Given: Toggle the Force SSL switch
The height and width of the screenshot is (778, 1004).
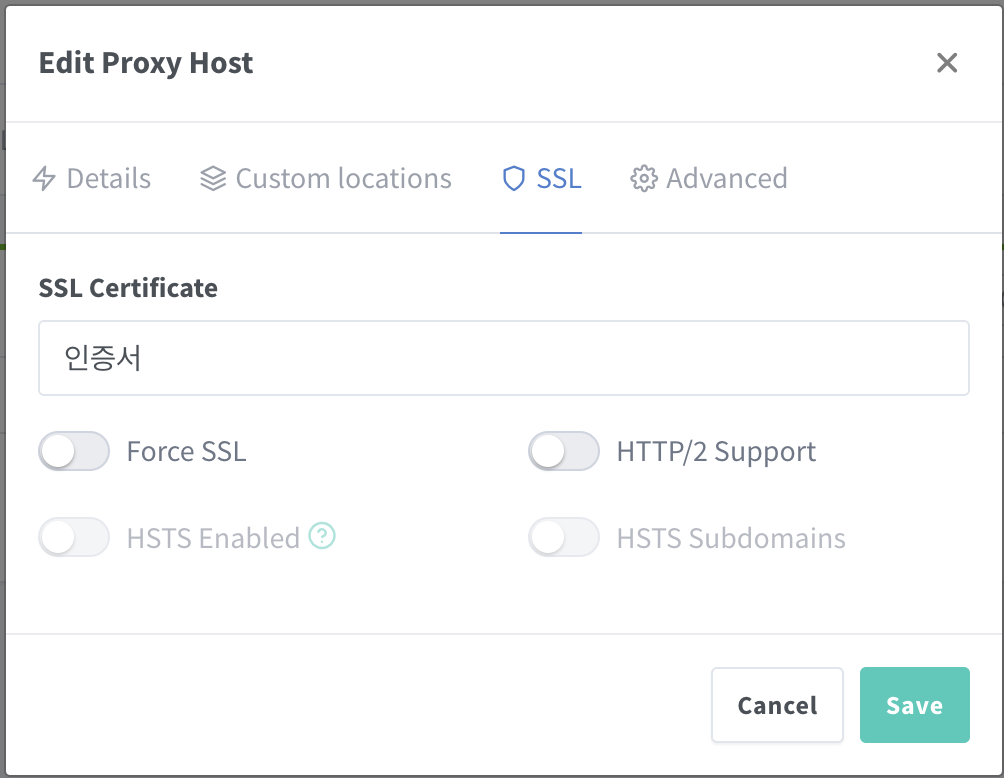Looking at the screenshot, I should click(74, 452).
